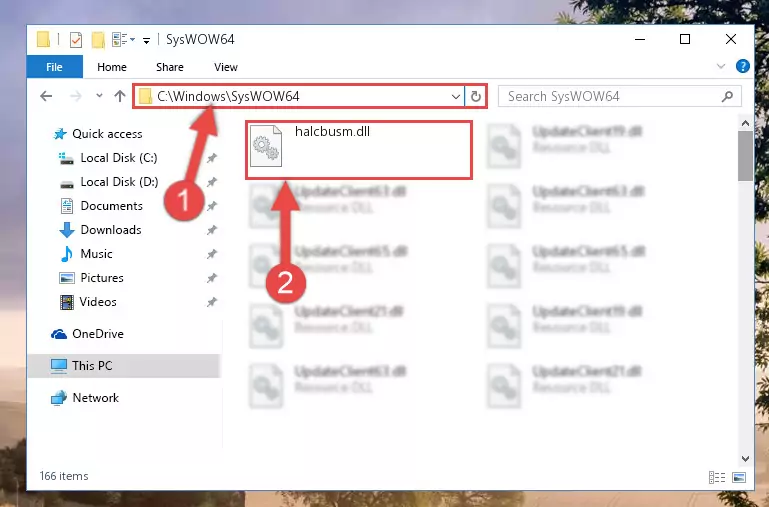Image resolution: width=769 pixels, height=507 pixels.
Task: Open the Recent locations dropdown
Action: [100, 96]
